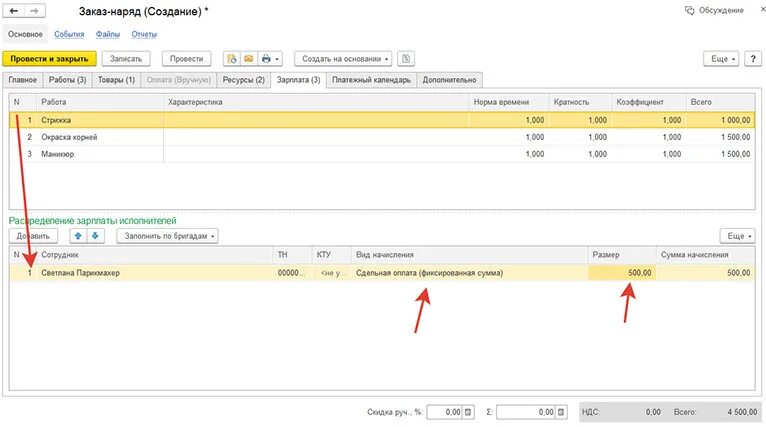Switch to the Платежный календарь tab

[371, 80]
